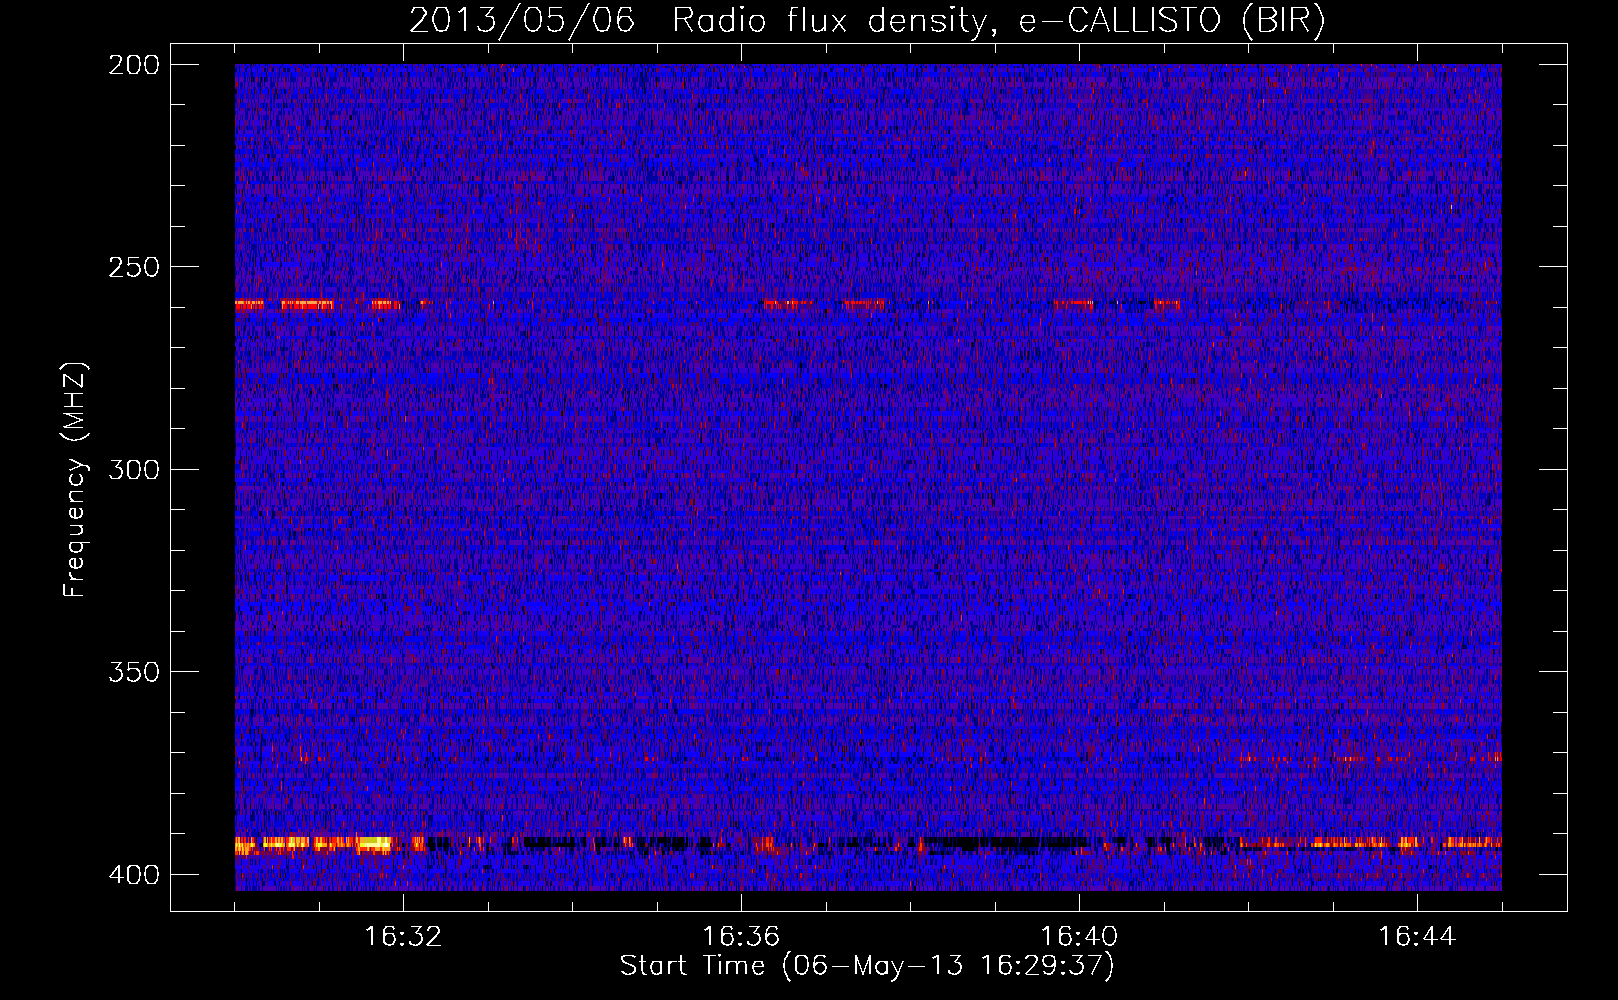Click the Start Time axis label
The height and width of the screenshot is (1000, 1618).
point(867,966)
